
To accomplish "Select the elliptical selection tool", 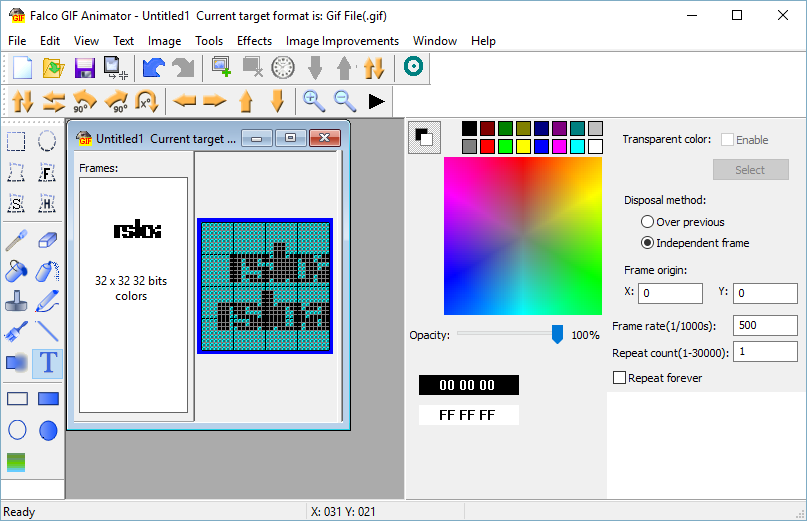I will tap(47, 141).
